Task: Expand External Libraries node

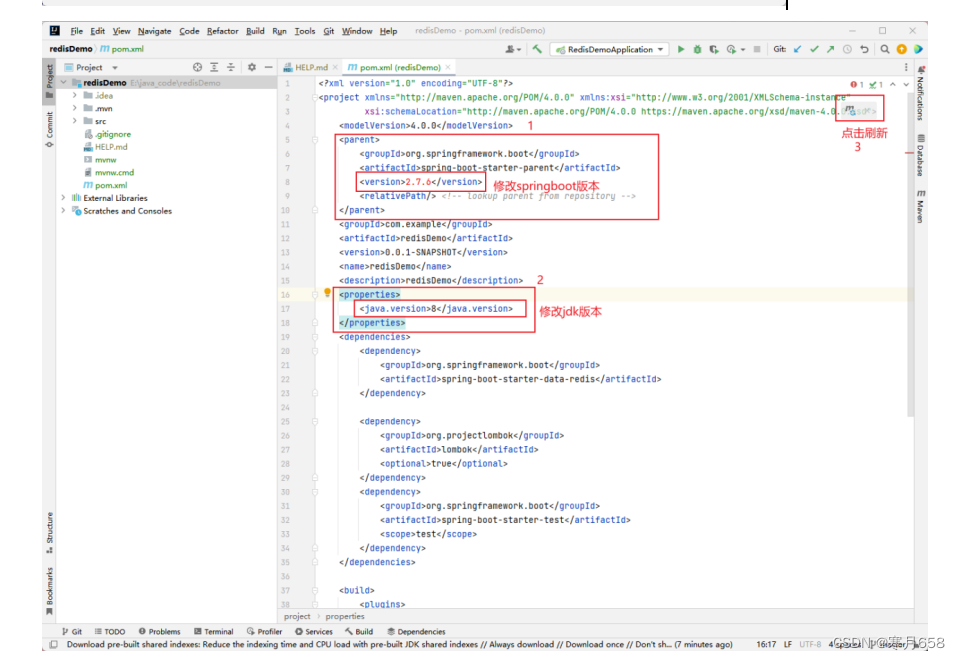Action: 64,198
